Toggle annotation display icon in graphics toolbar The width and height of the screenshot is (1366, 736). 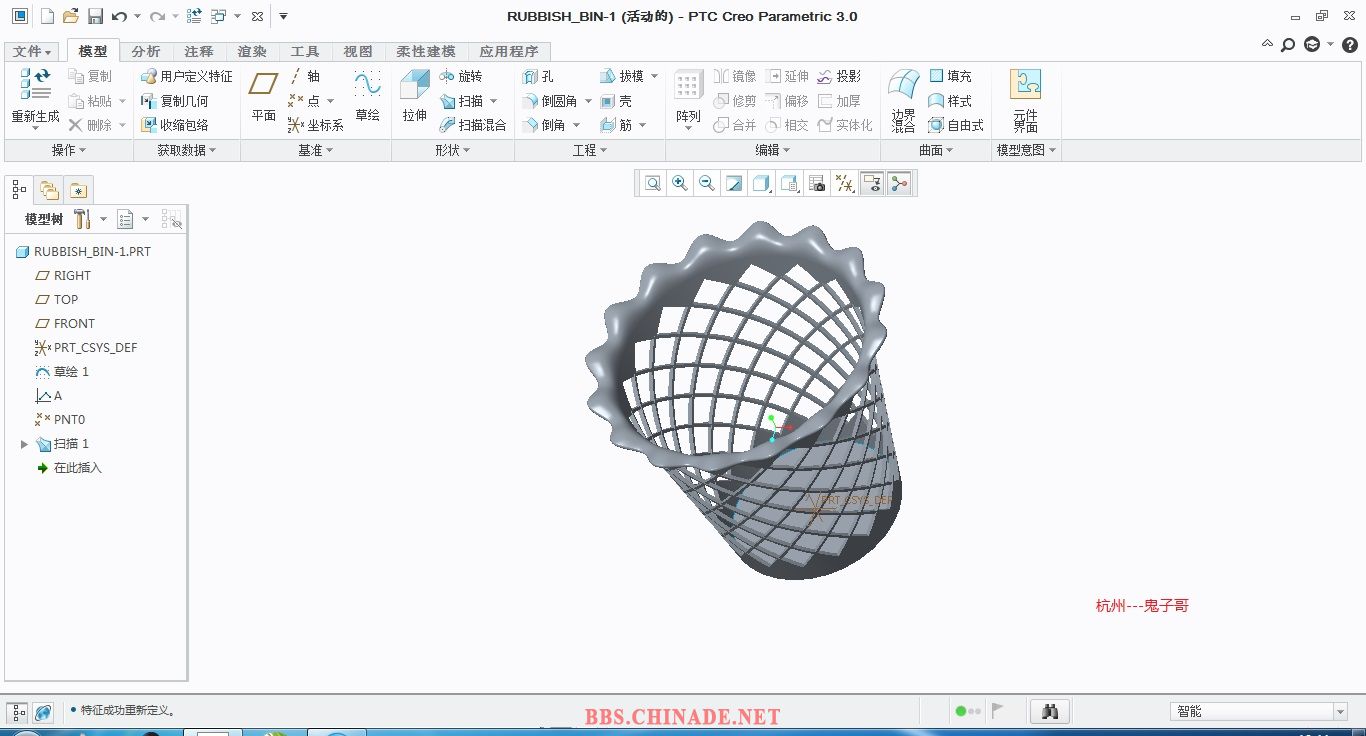[872, 183]
